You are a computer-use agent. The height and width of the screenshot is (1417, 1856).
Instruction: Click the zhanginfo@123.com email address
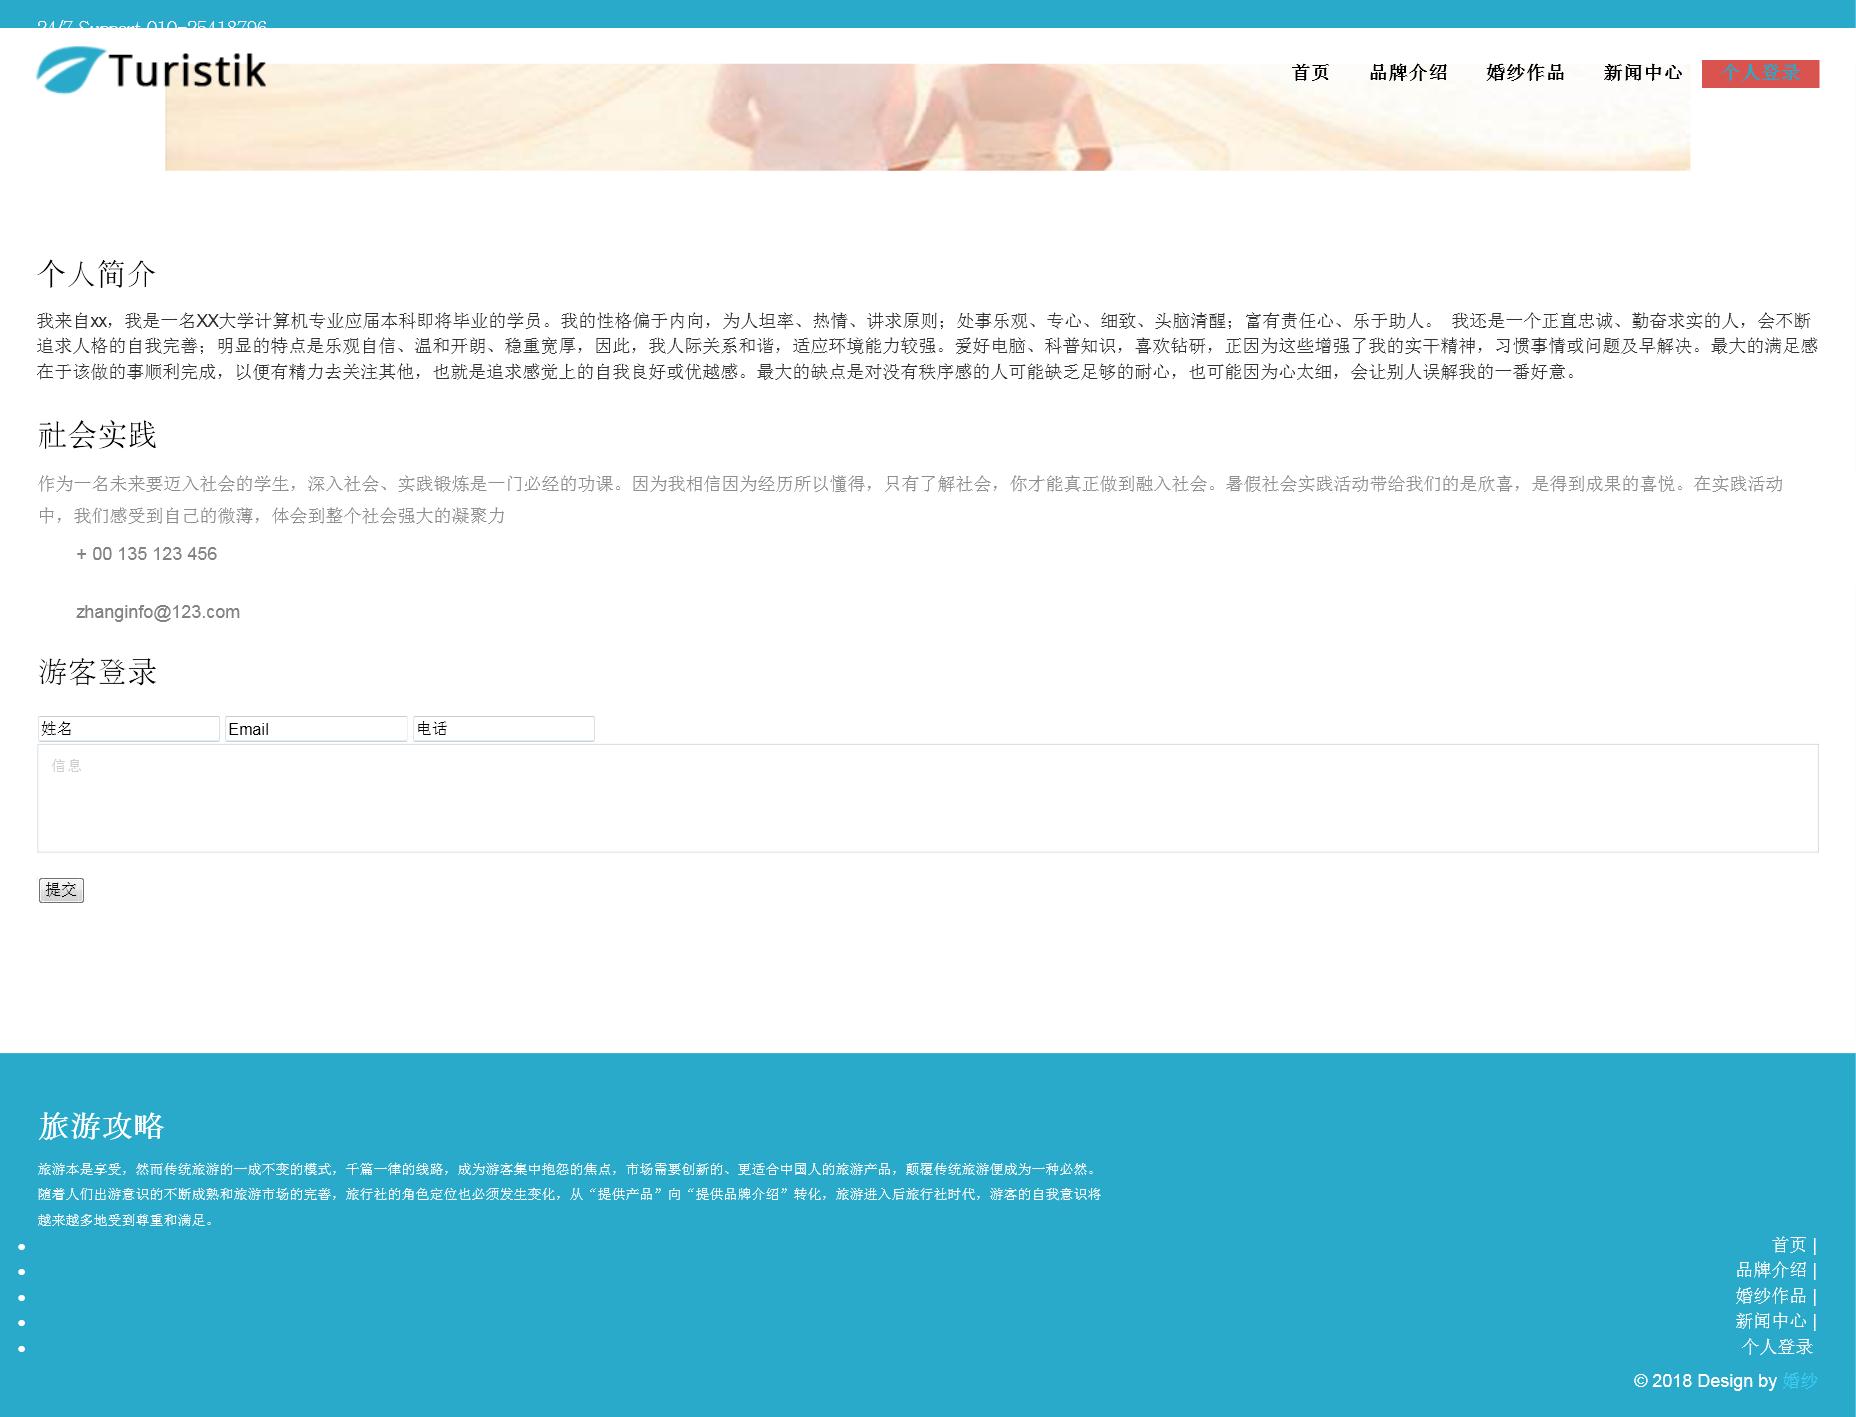pyautogui.click(x=158, y=612)
